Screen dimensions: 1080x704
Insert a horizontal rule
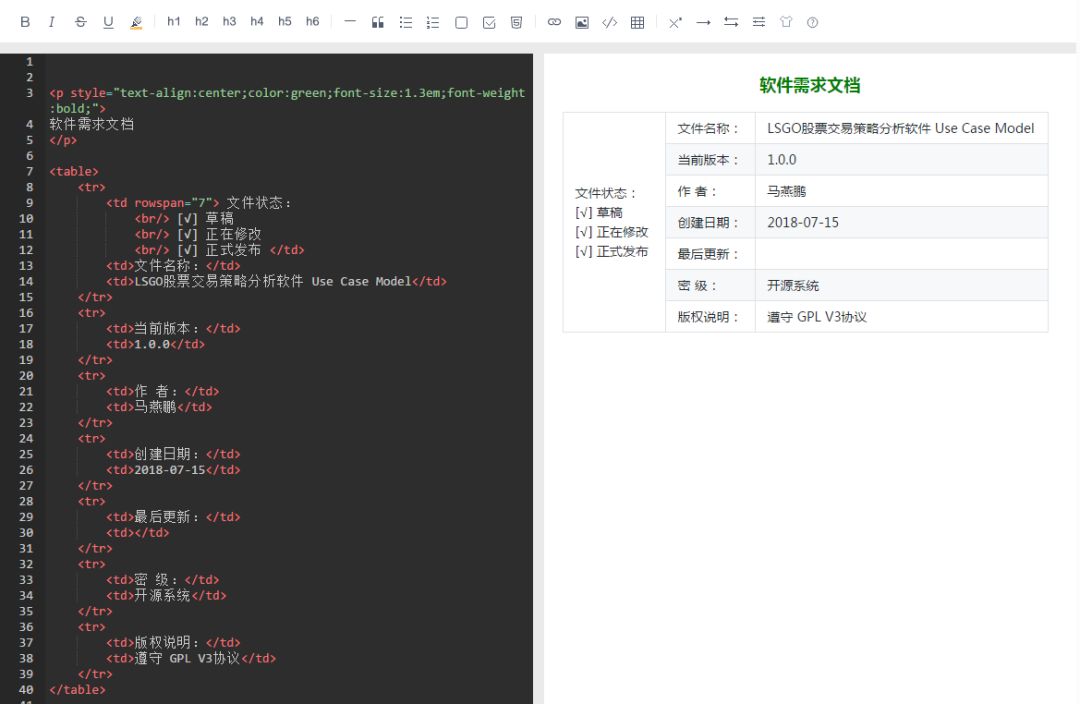350,21
